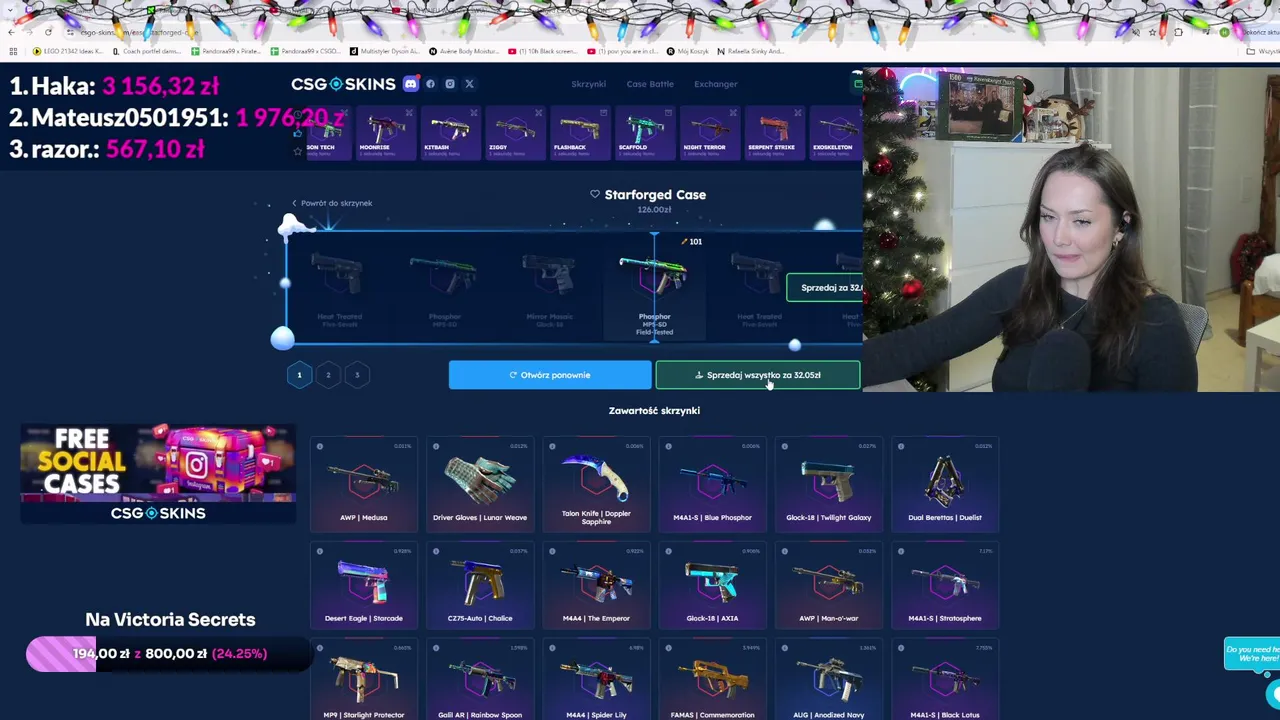Screen dimensions: 1280x720
Task: Open the LEGO 21342 Ideas bookmark
Action: [x=67, y=51]
